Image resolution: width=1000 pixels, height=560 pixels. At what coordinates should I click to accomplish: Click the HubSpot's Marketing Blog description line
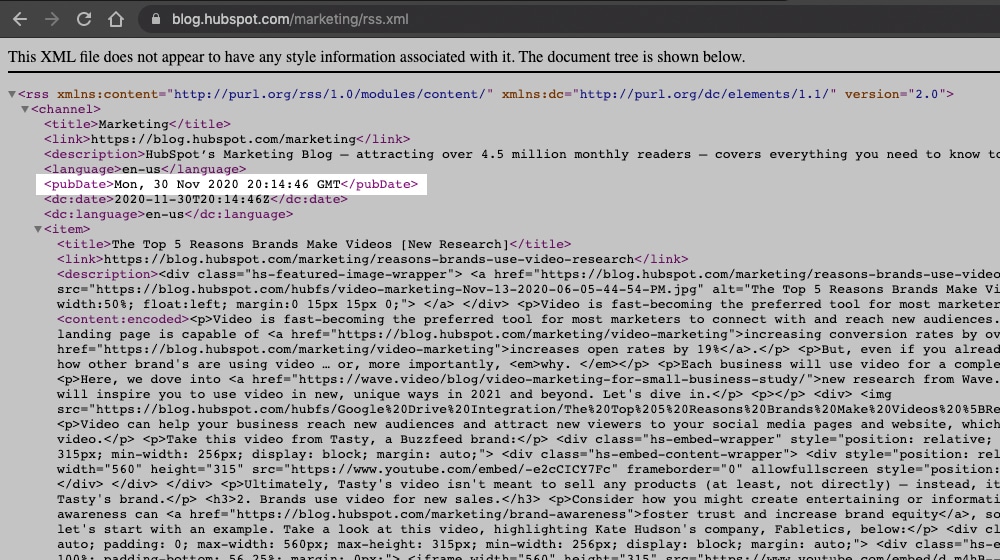click(522, 154)
